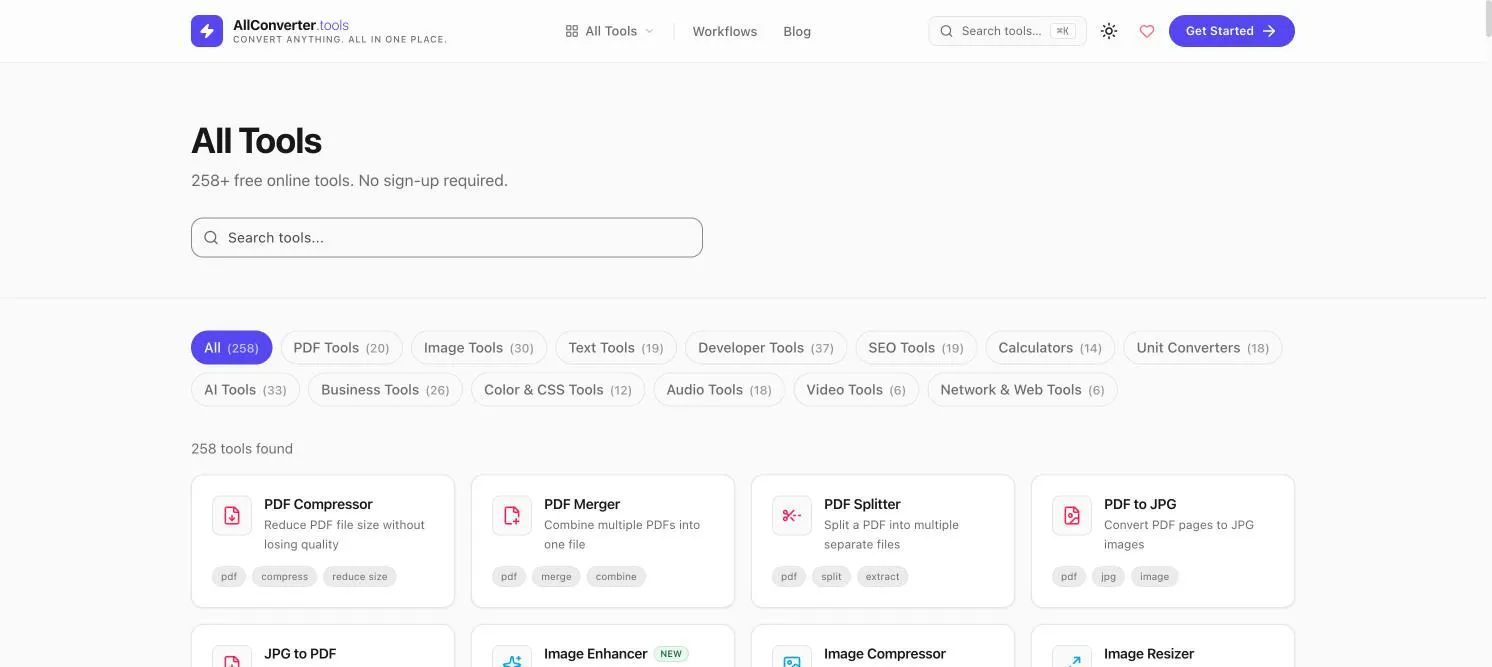1492x667 pixels.
Task: Click the "jpg" tag on PDF to JPG
Action: tap(1108, 577)
